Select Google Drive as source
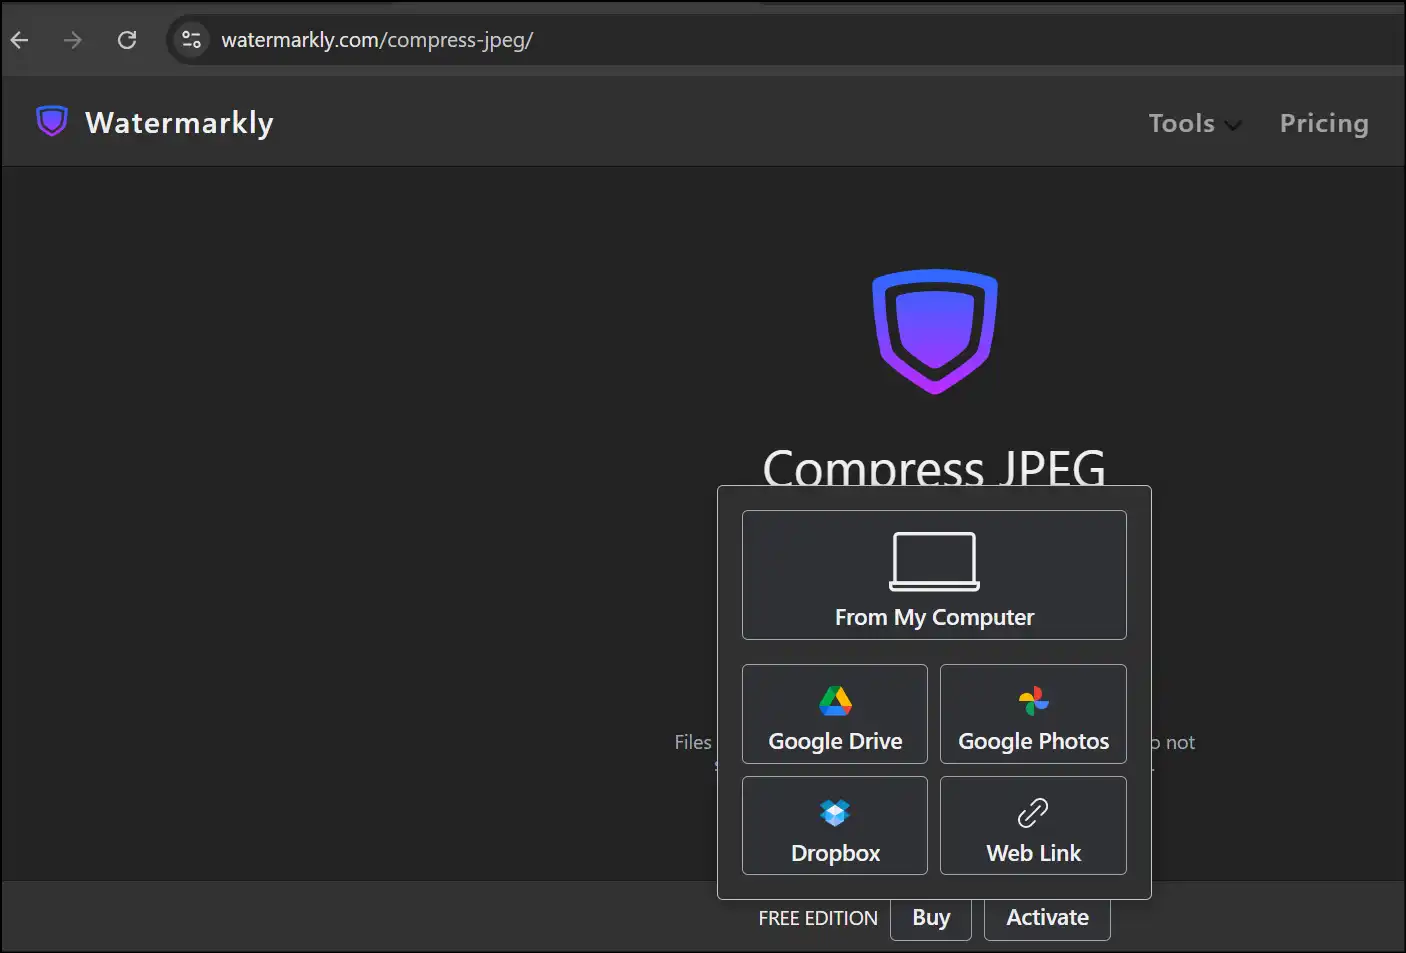 [835, 714]
